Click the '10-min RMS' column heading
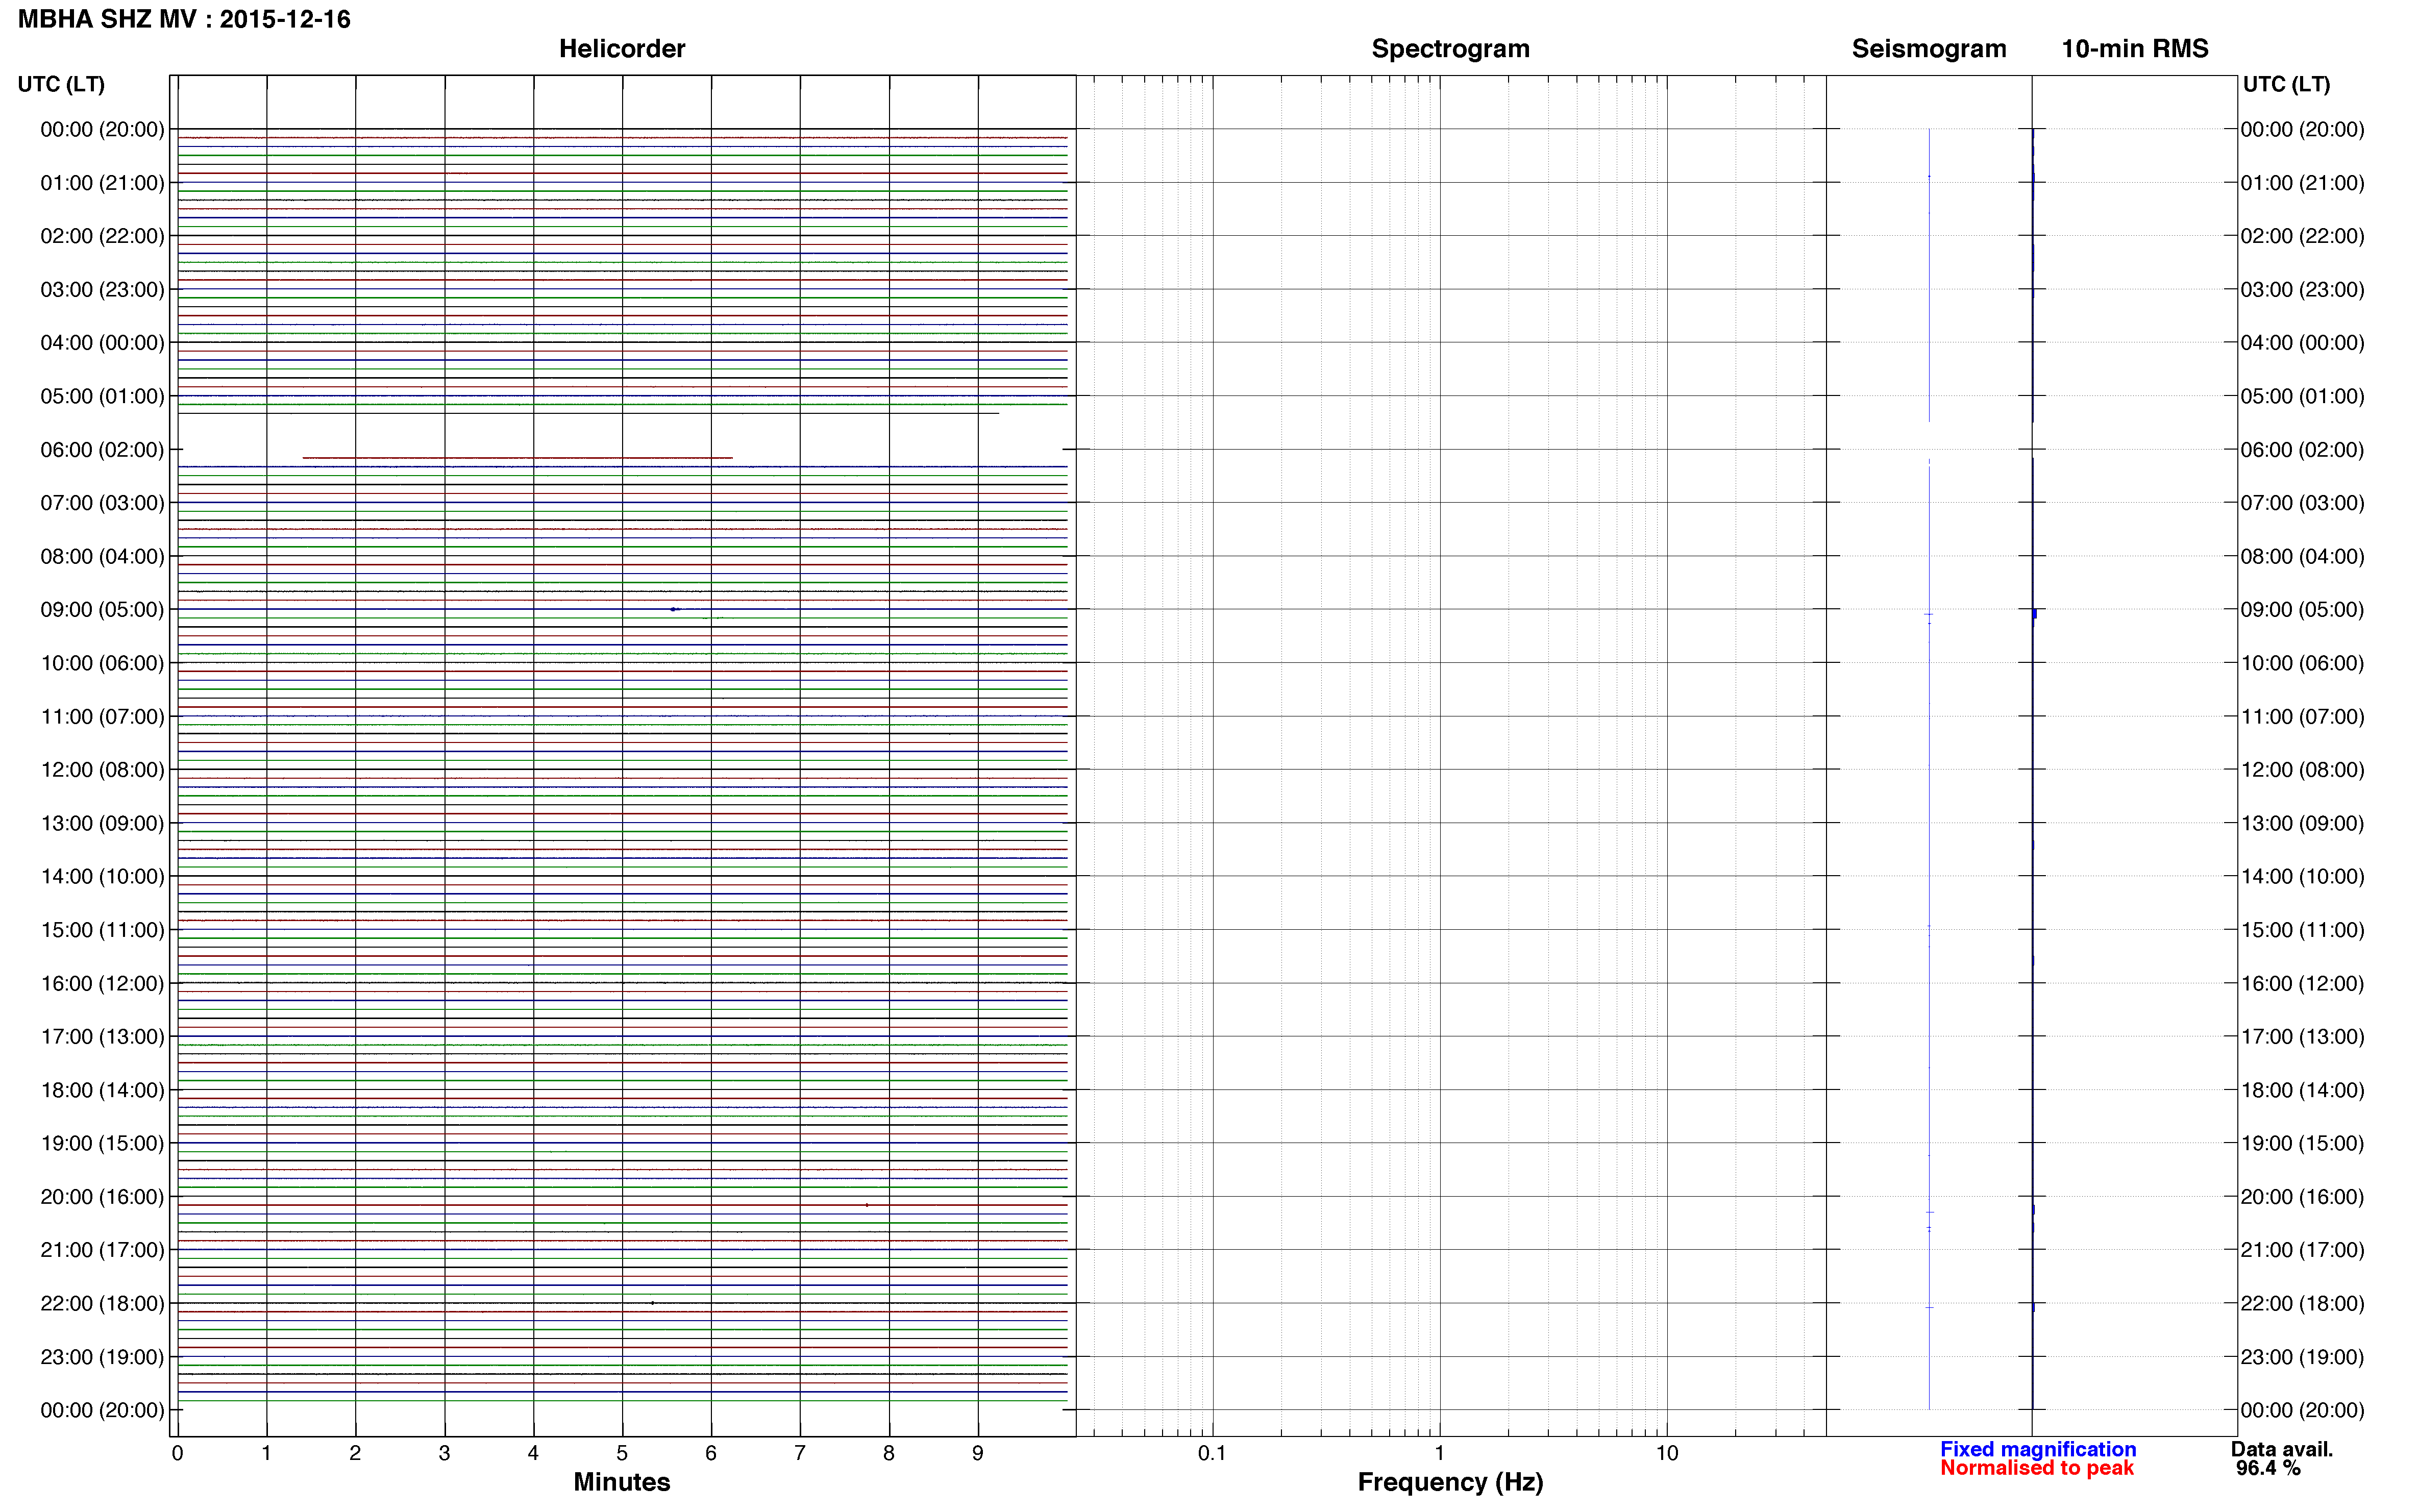This screenshot has height=1512, width=2419. [2135, 49]
